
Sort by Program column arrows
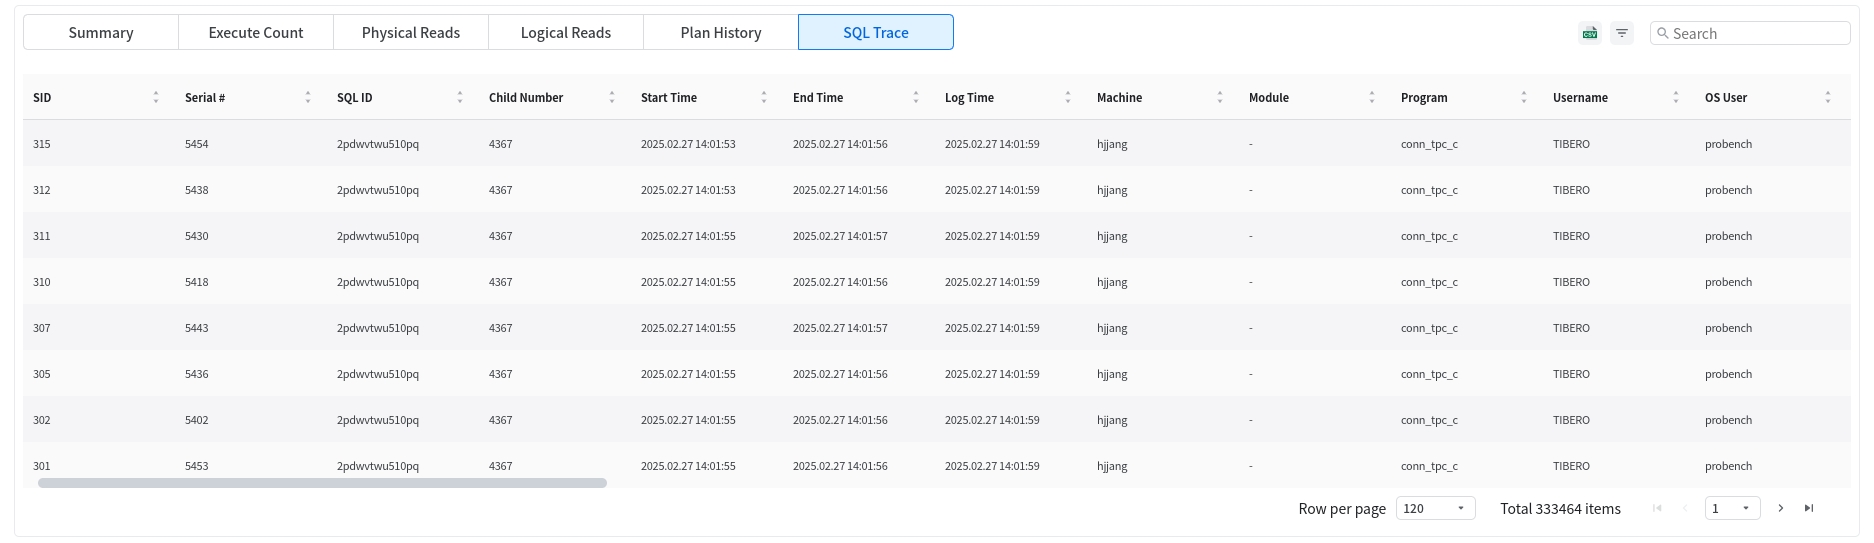point(1524,98)
